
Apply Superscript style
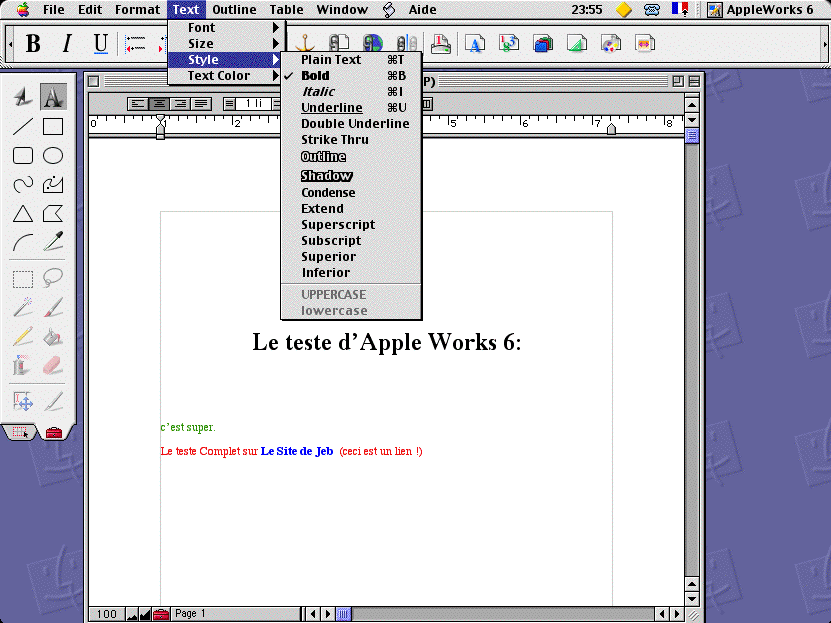coord(351,225)
